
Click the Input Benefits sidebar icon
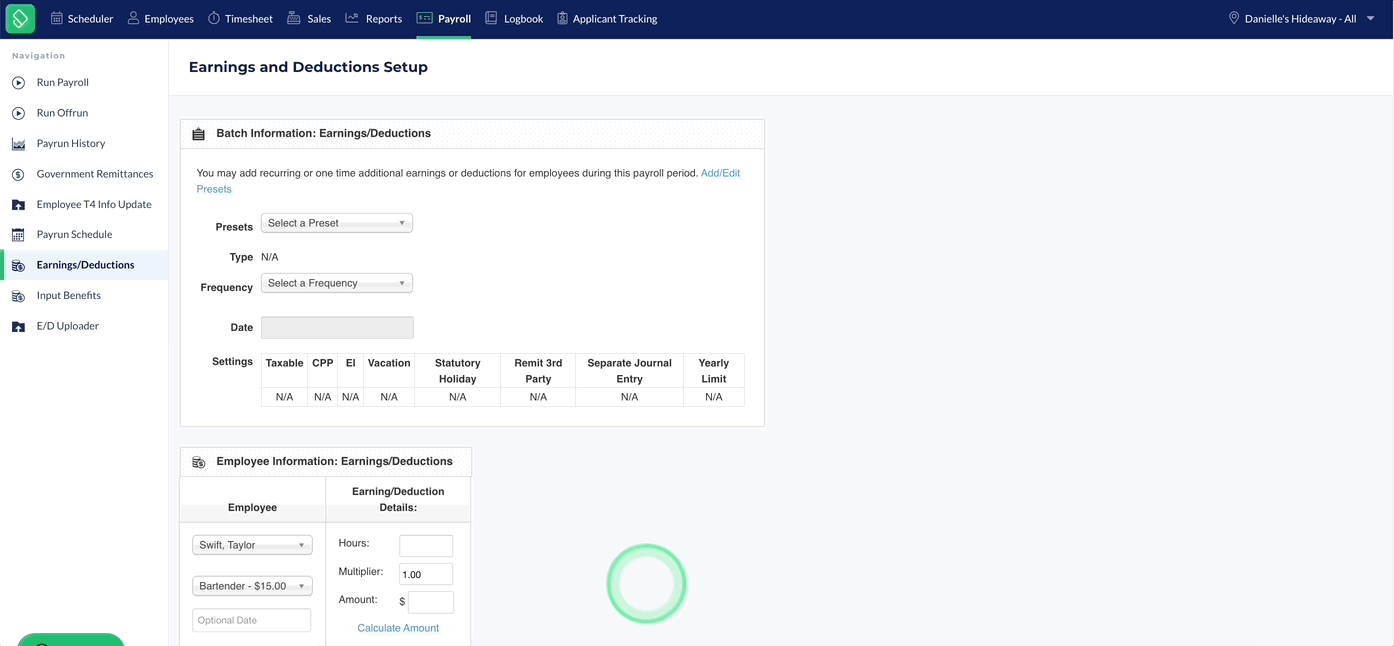point(18,296)
